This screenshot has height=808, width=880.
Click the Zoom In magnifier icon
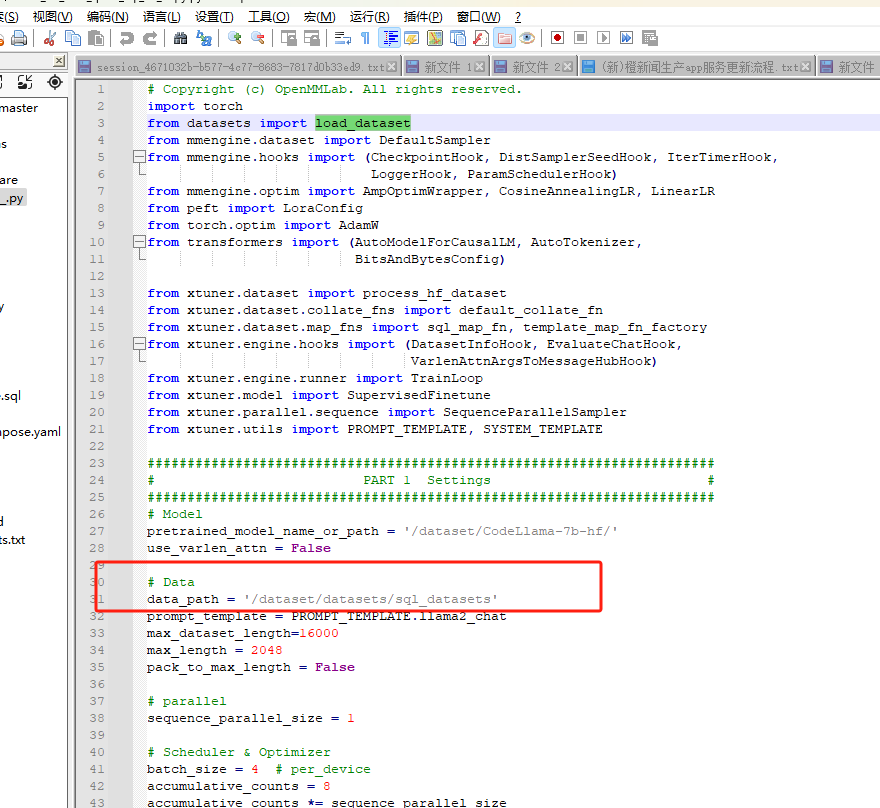tap(235, 38)
